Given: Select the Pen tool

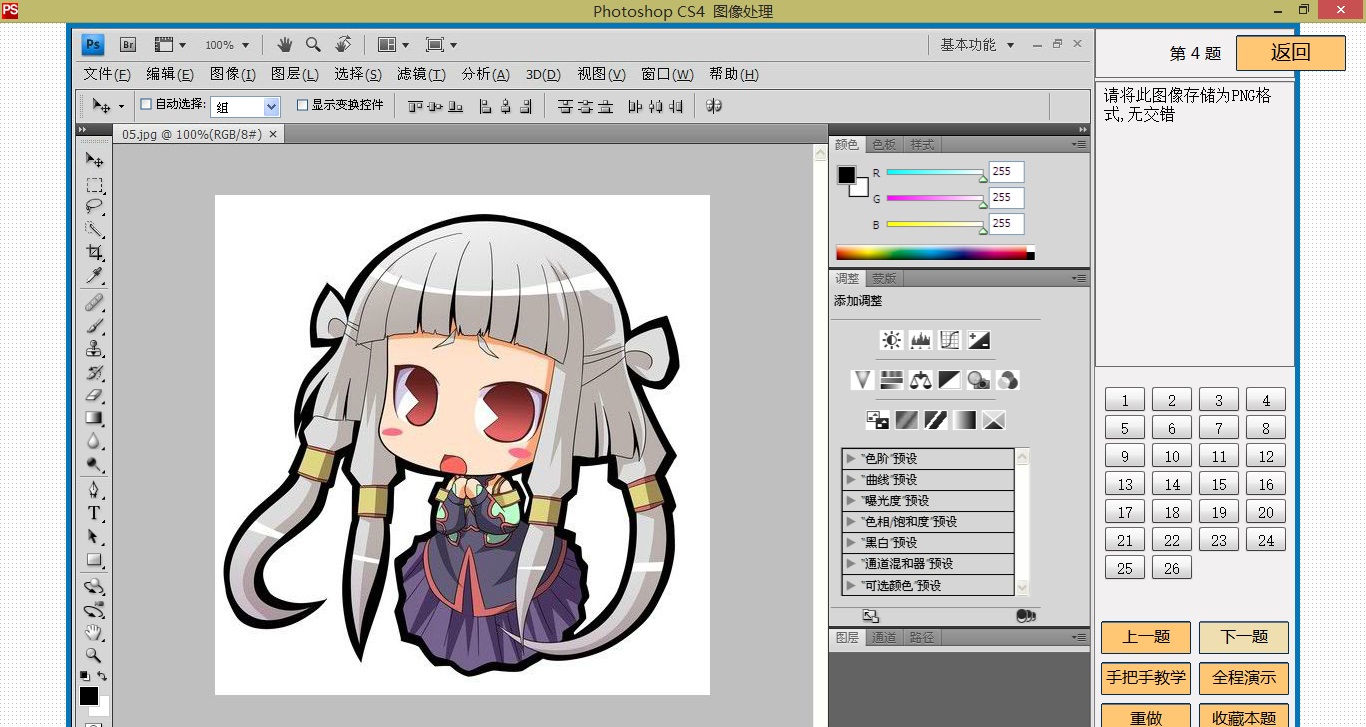Looking at the screenshot, I should click(94, 490).
